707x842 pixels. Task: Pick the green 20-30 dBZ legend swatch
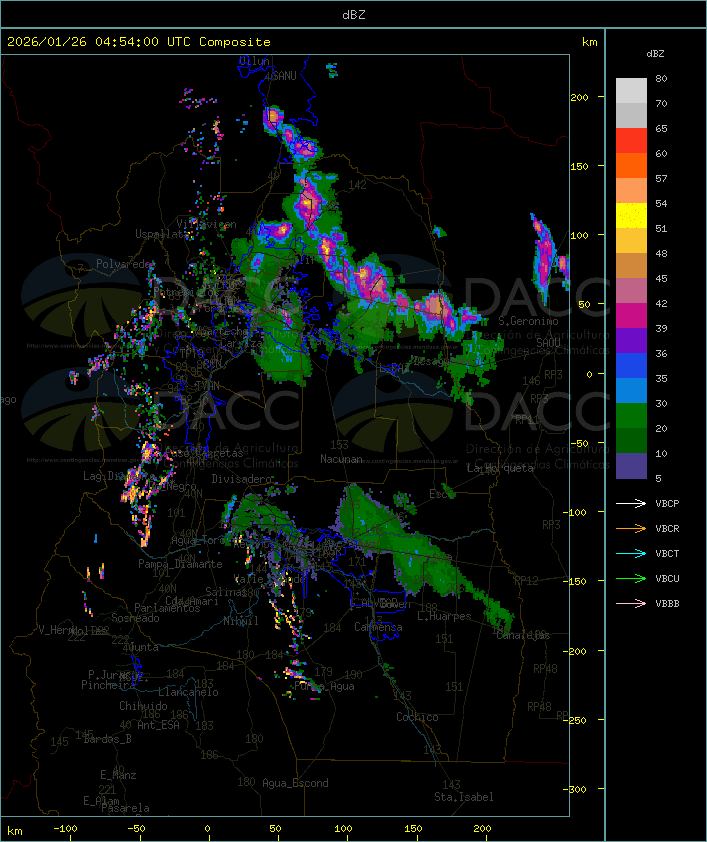631,416
